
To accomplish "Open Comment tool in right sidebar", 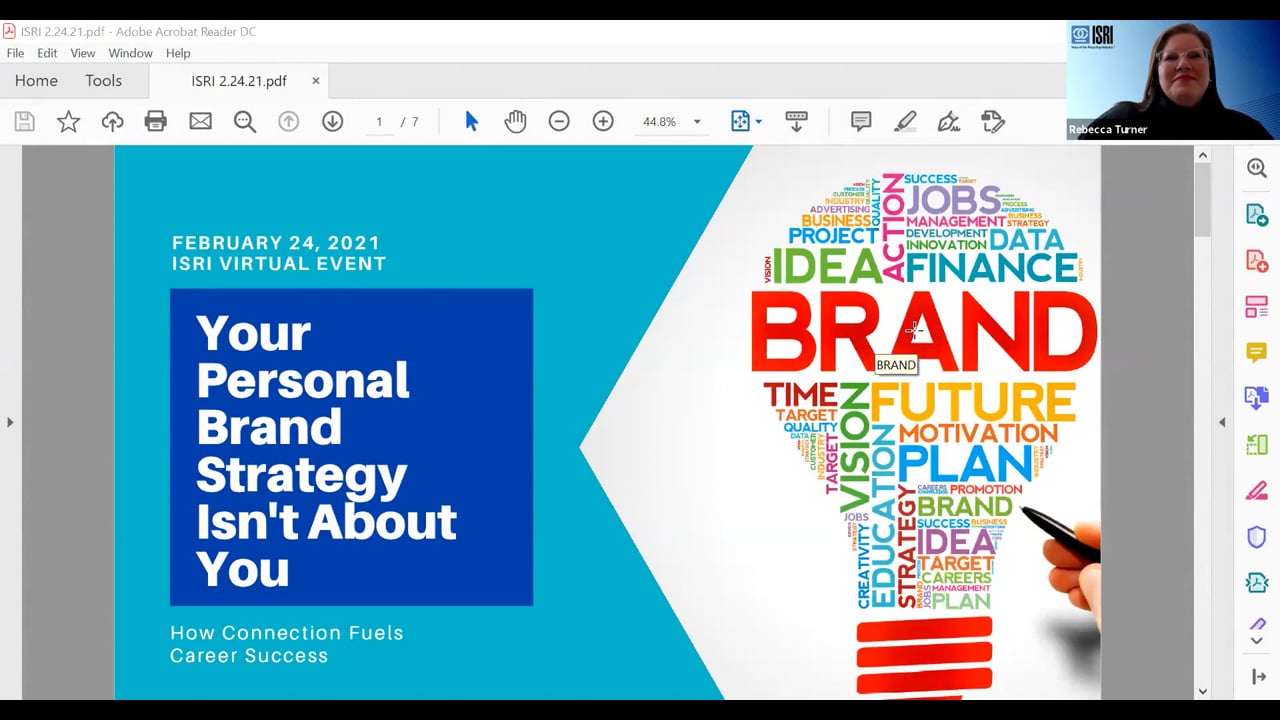I will point(1257,352).
